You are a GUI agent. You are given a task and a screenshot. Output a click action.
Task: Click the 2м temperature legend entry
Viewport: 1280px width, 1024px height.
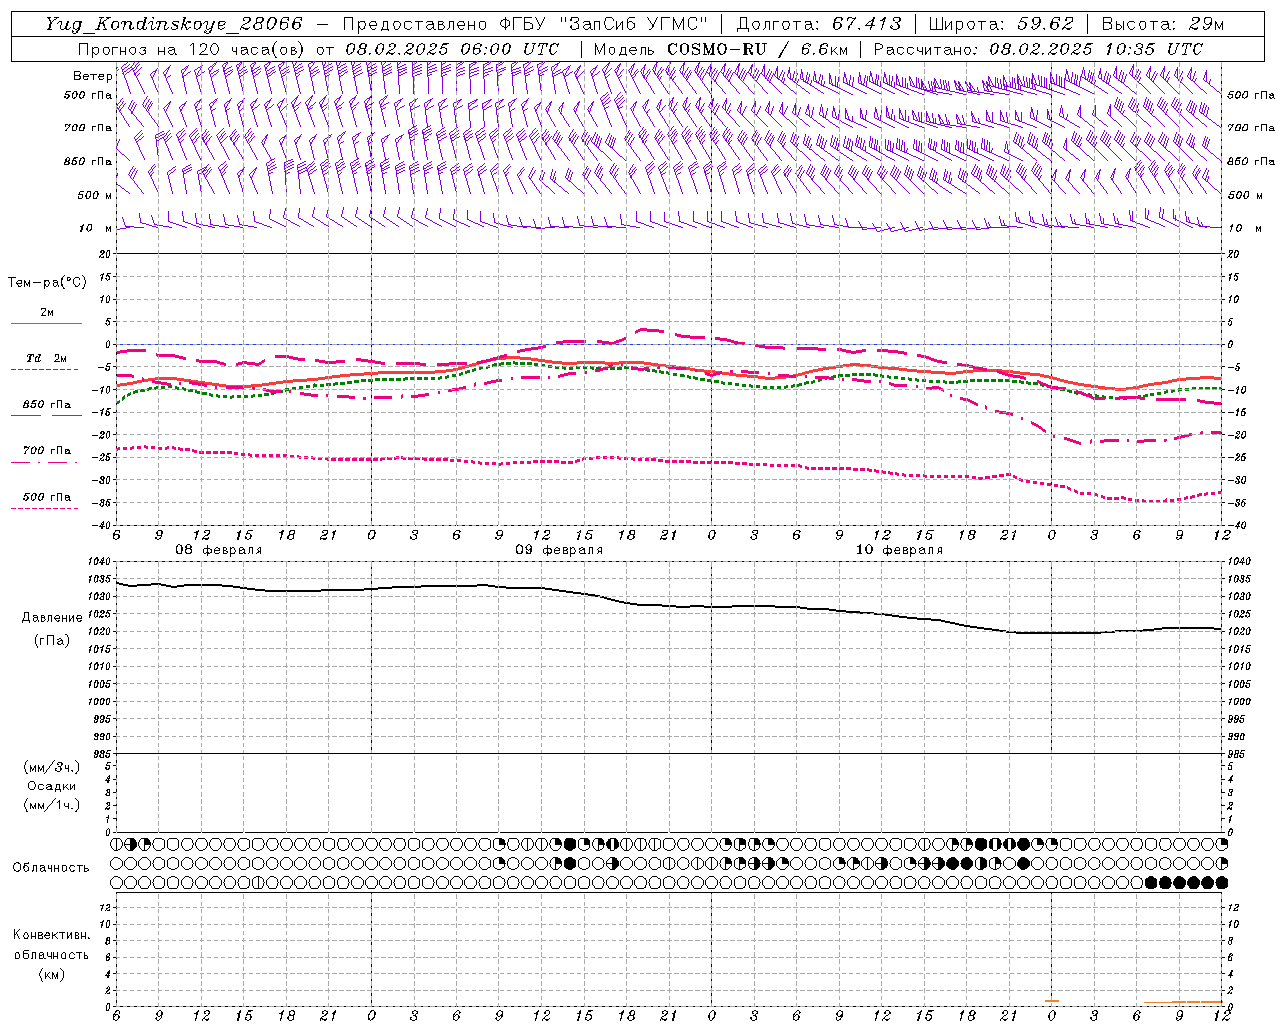pos(47,313)
